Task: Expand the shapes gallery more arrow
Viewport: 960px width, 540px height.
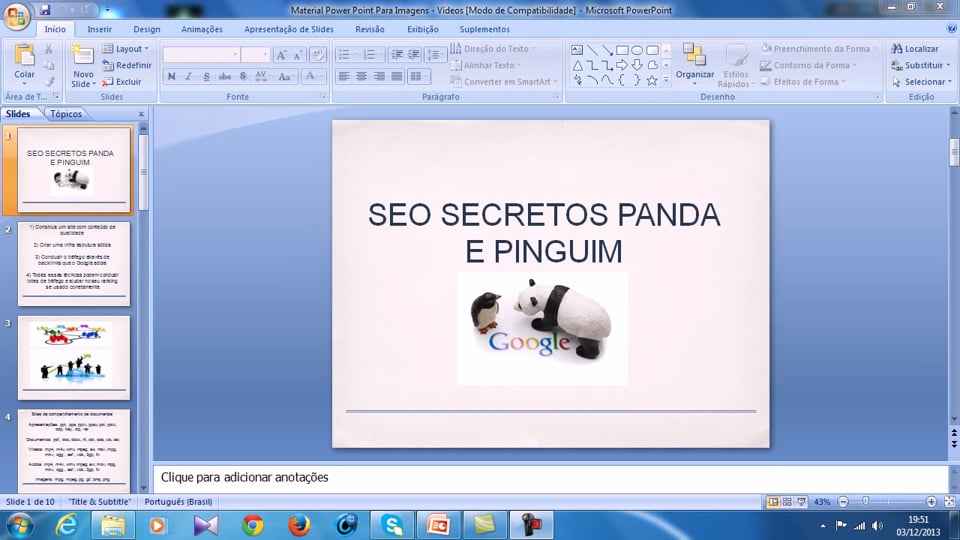Action: (666, 80)
